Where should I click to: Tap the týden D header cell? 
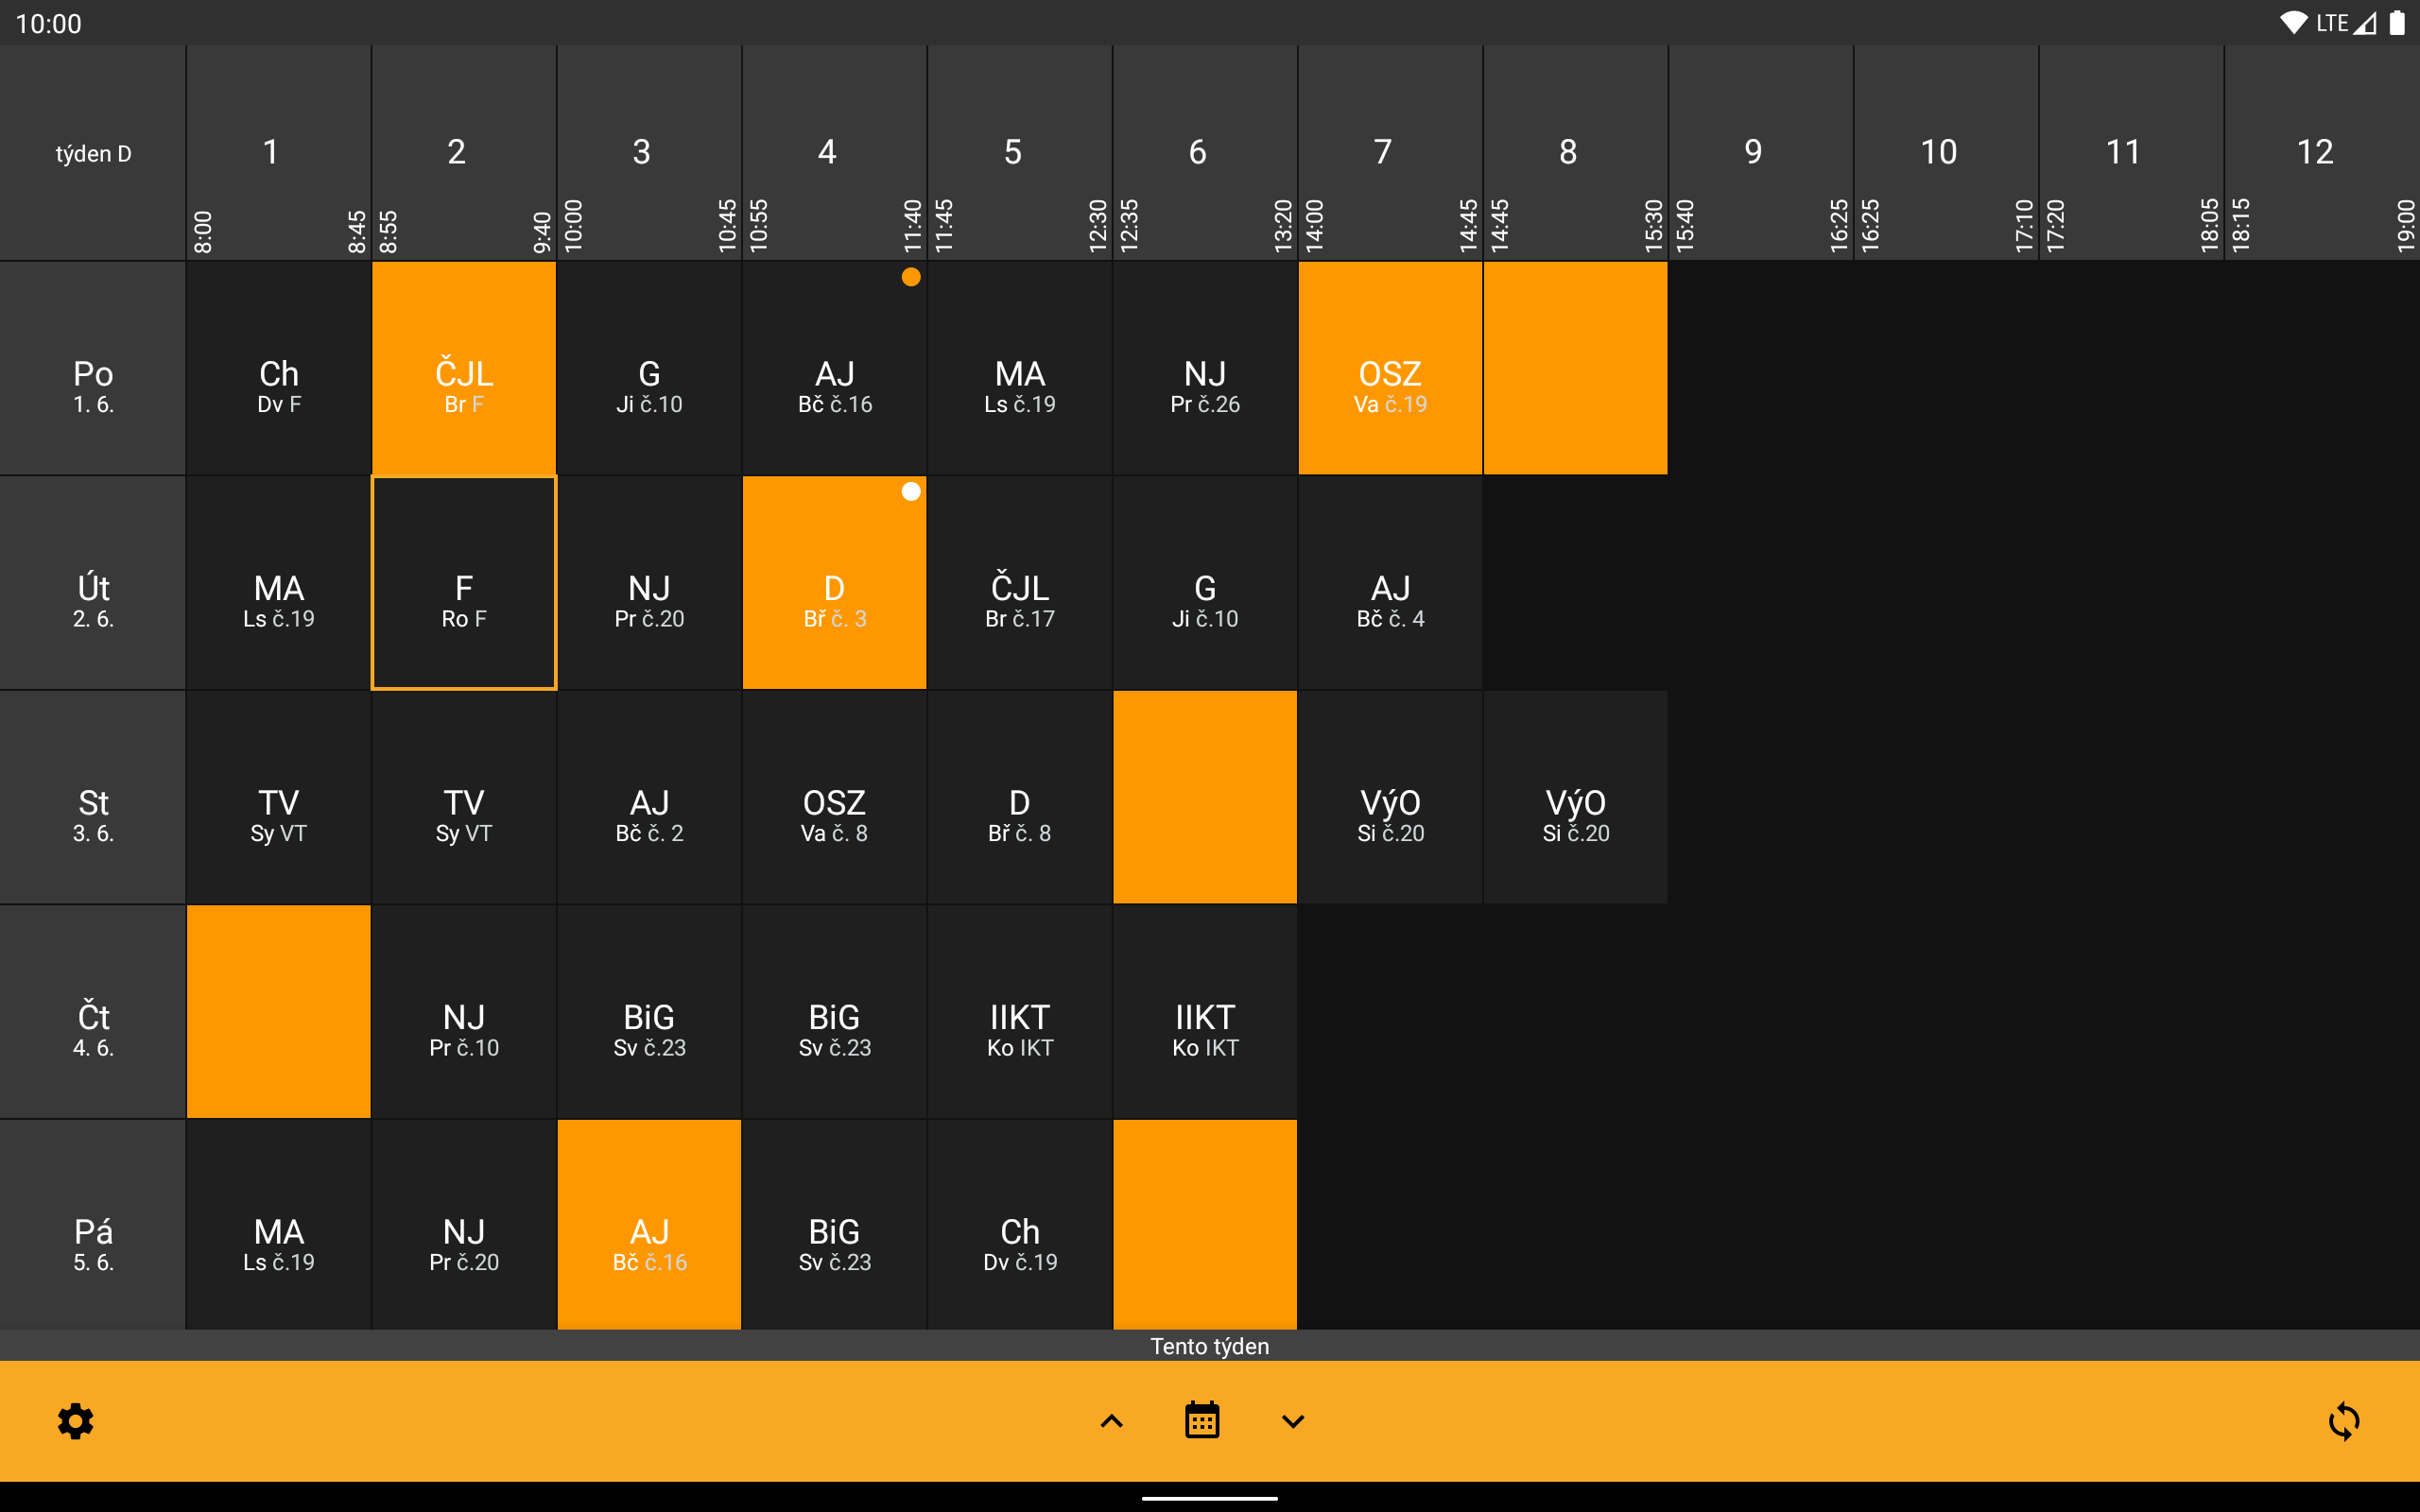(93, 153)
